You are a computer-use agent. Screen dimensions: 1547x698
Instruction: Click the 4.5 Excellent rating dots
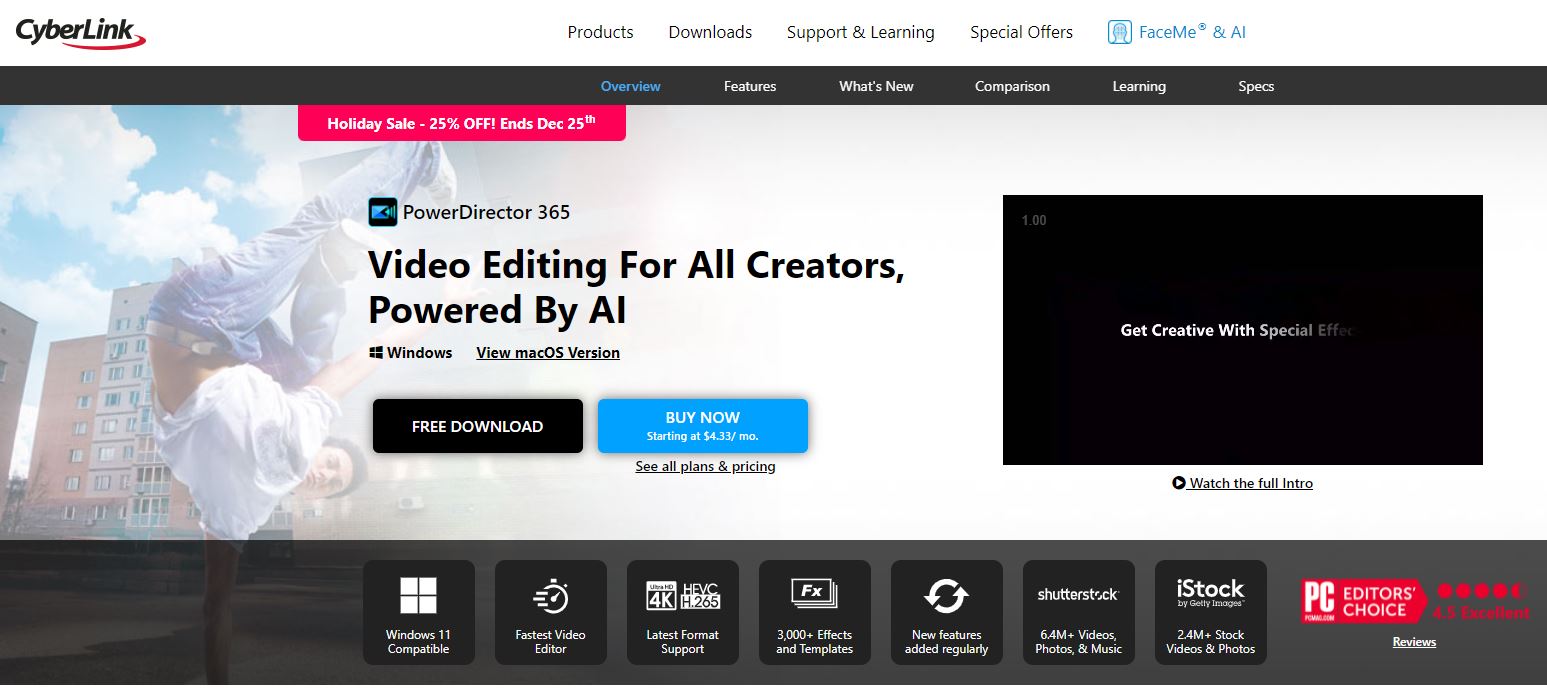pyautogui.click(x=1481, y=591)
